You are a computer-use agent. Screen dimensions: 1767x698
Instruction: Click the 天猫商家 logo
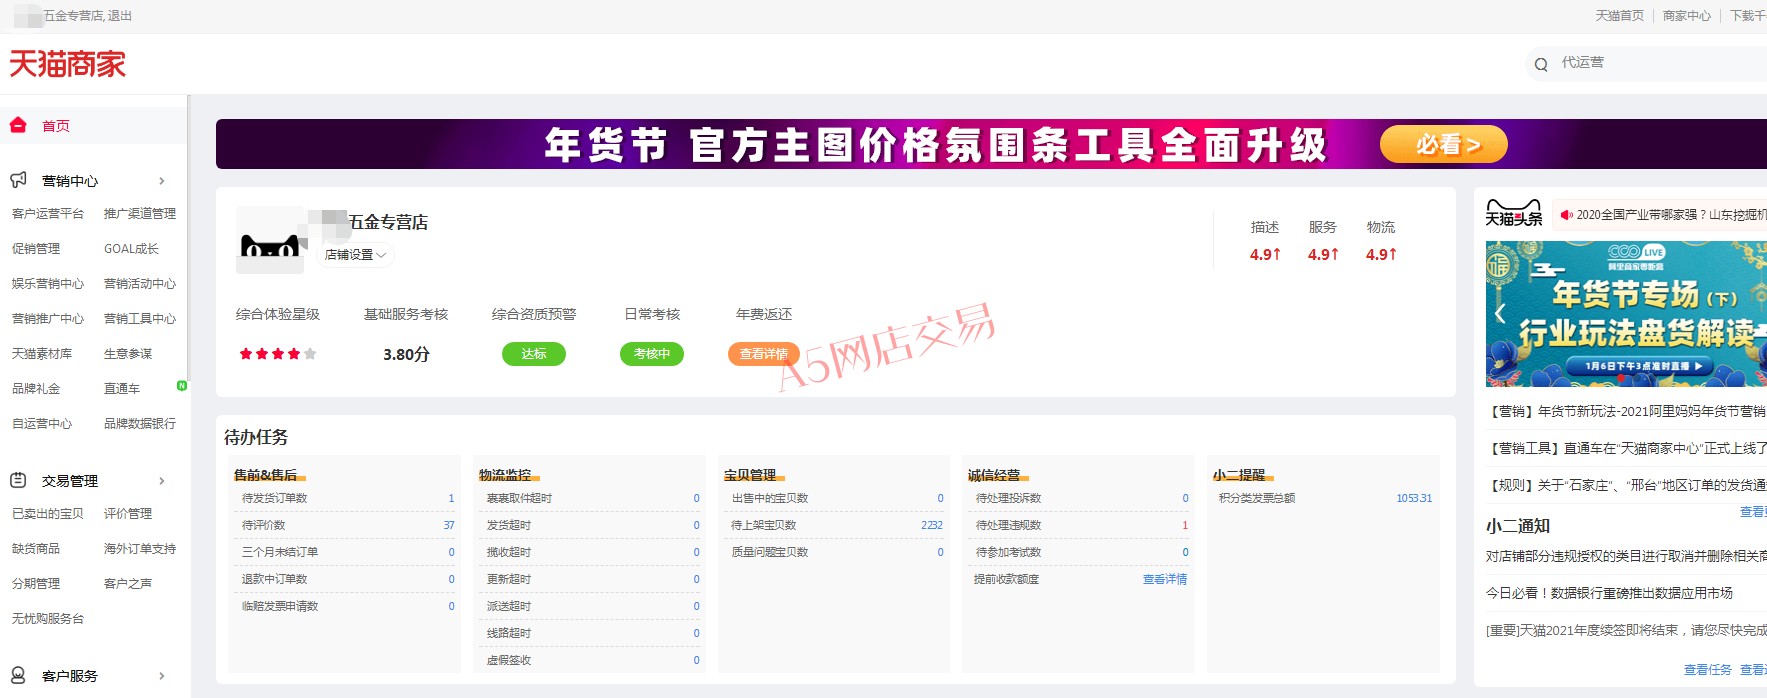pyautogui.click(x=68, y=64)
